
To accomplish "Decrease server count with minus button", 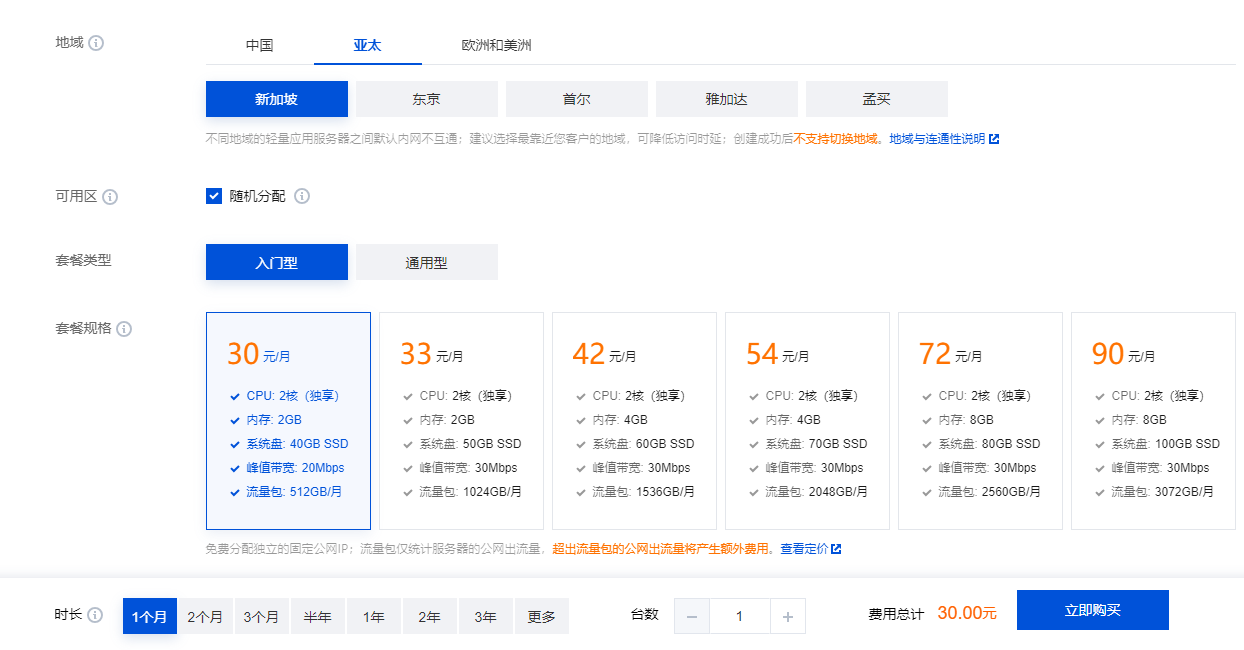I will pos(691,617).
